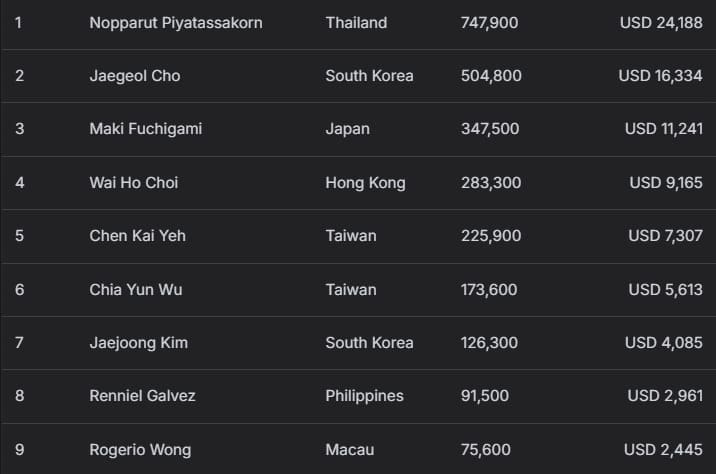
Task: Click on Maki Fuchigami's name
Action: click(145, 129)
